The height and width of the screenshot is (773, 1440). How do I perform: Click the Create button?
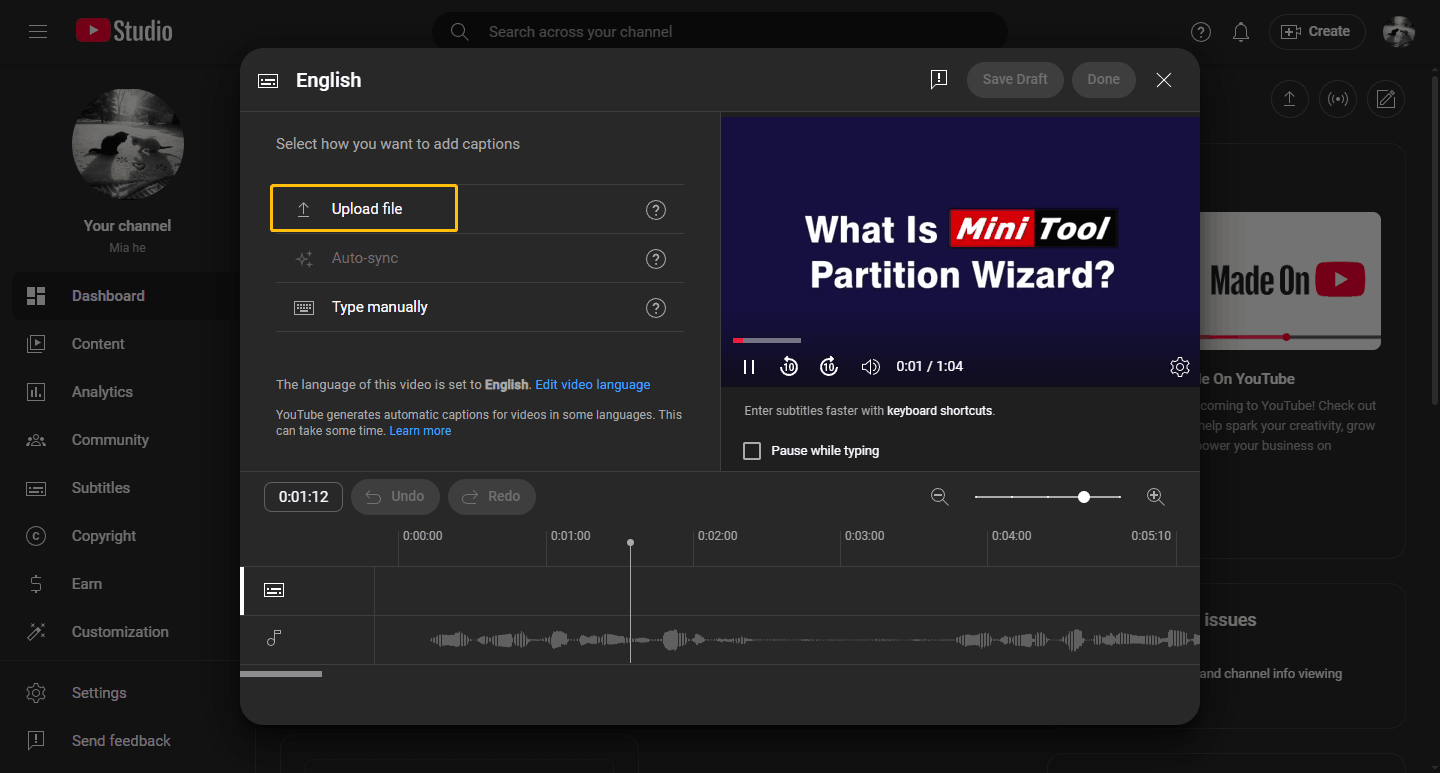coord(1317,32)
